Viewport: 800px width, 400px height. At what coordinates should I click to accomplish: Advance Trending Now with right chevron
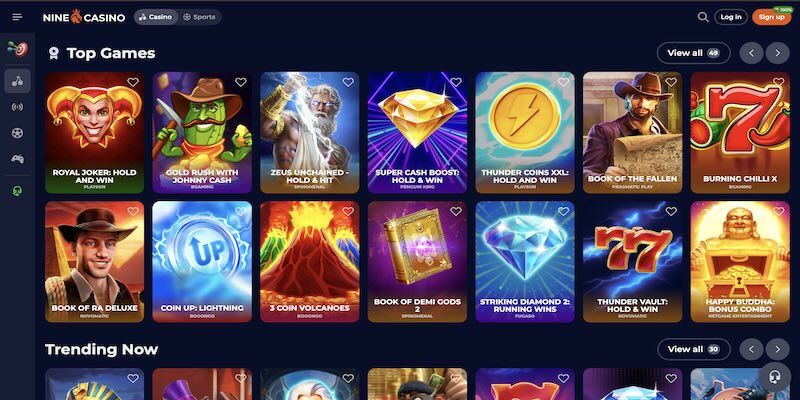777,349
